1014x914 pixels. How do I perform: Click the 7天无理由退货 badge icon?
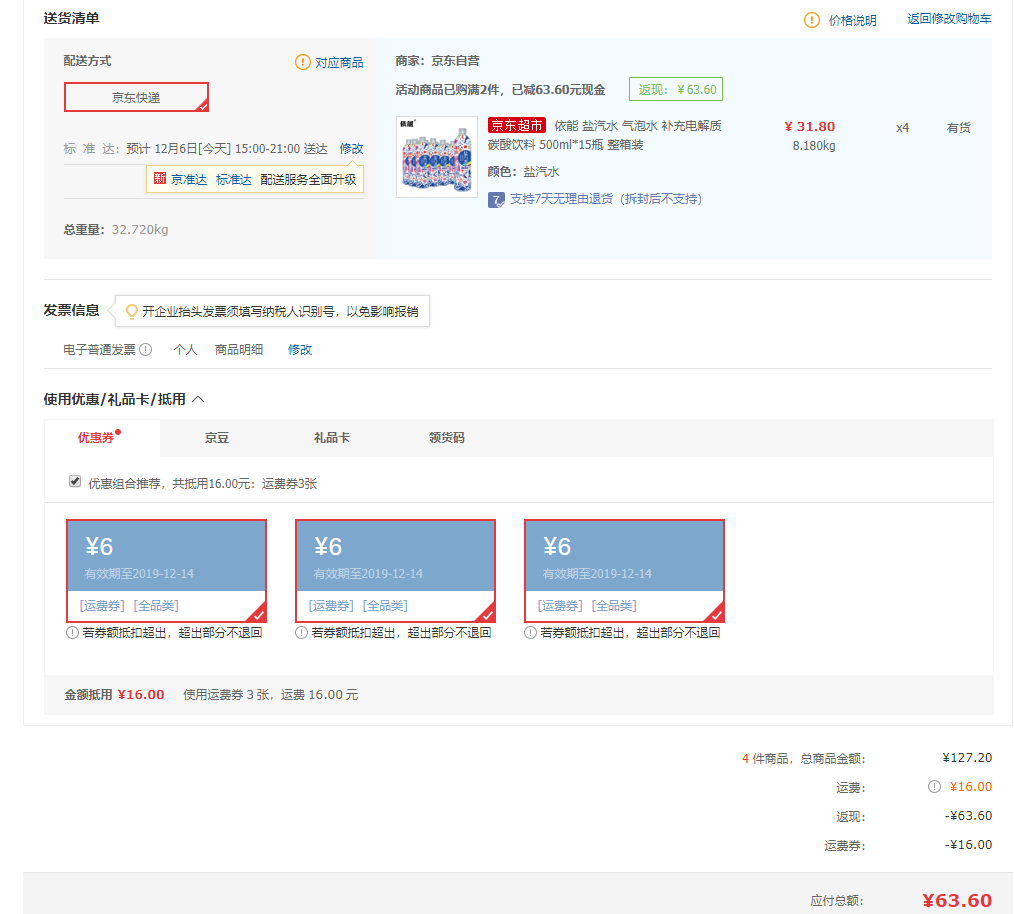(x=496, y=200)
